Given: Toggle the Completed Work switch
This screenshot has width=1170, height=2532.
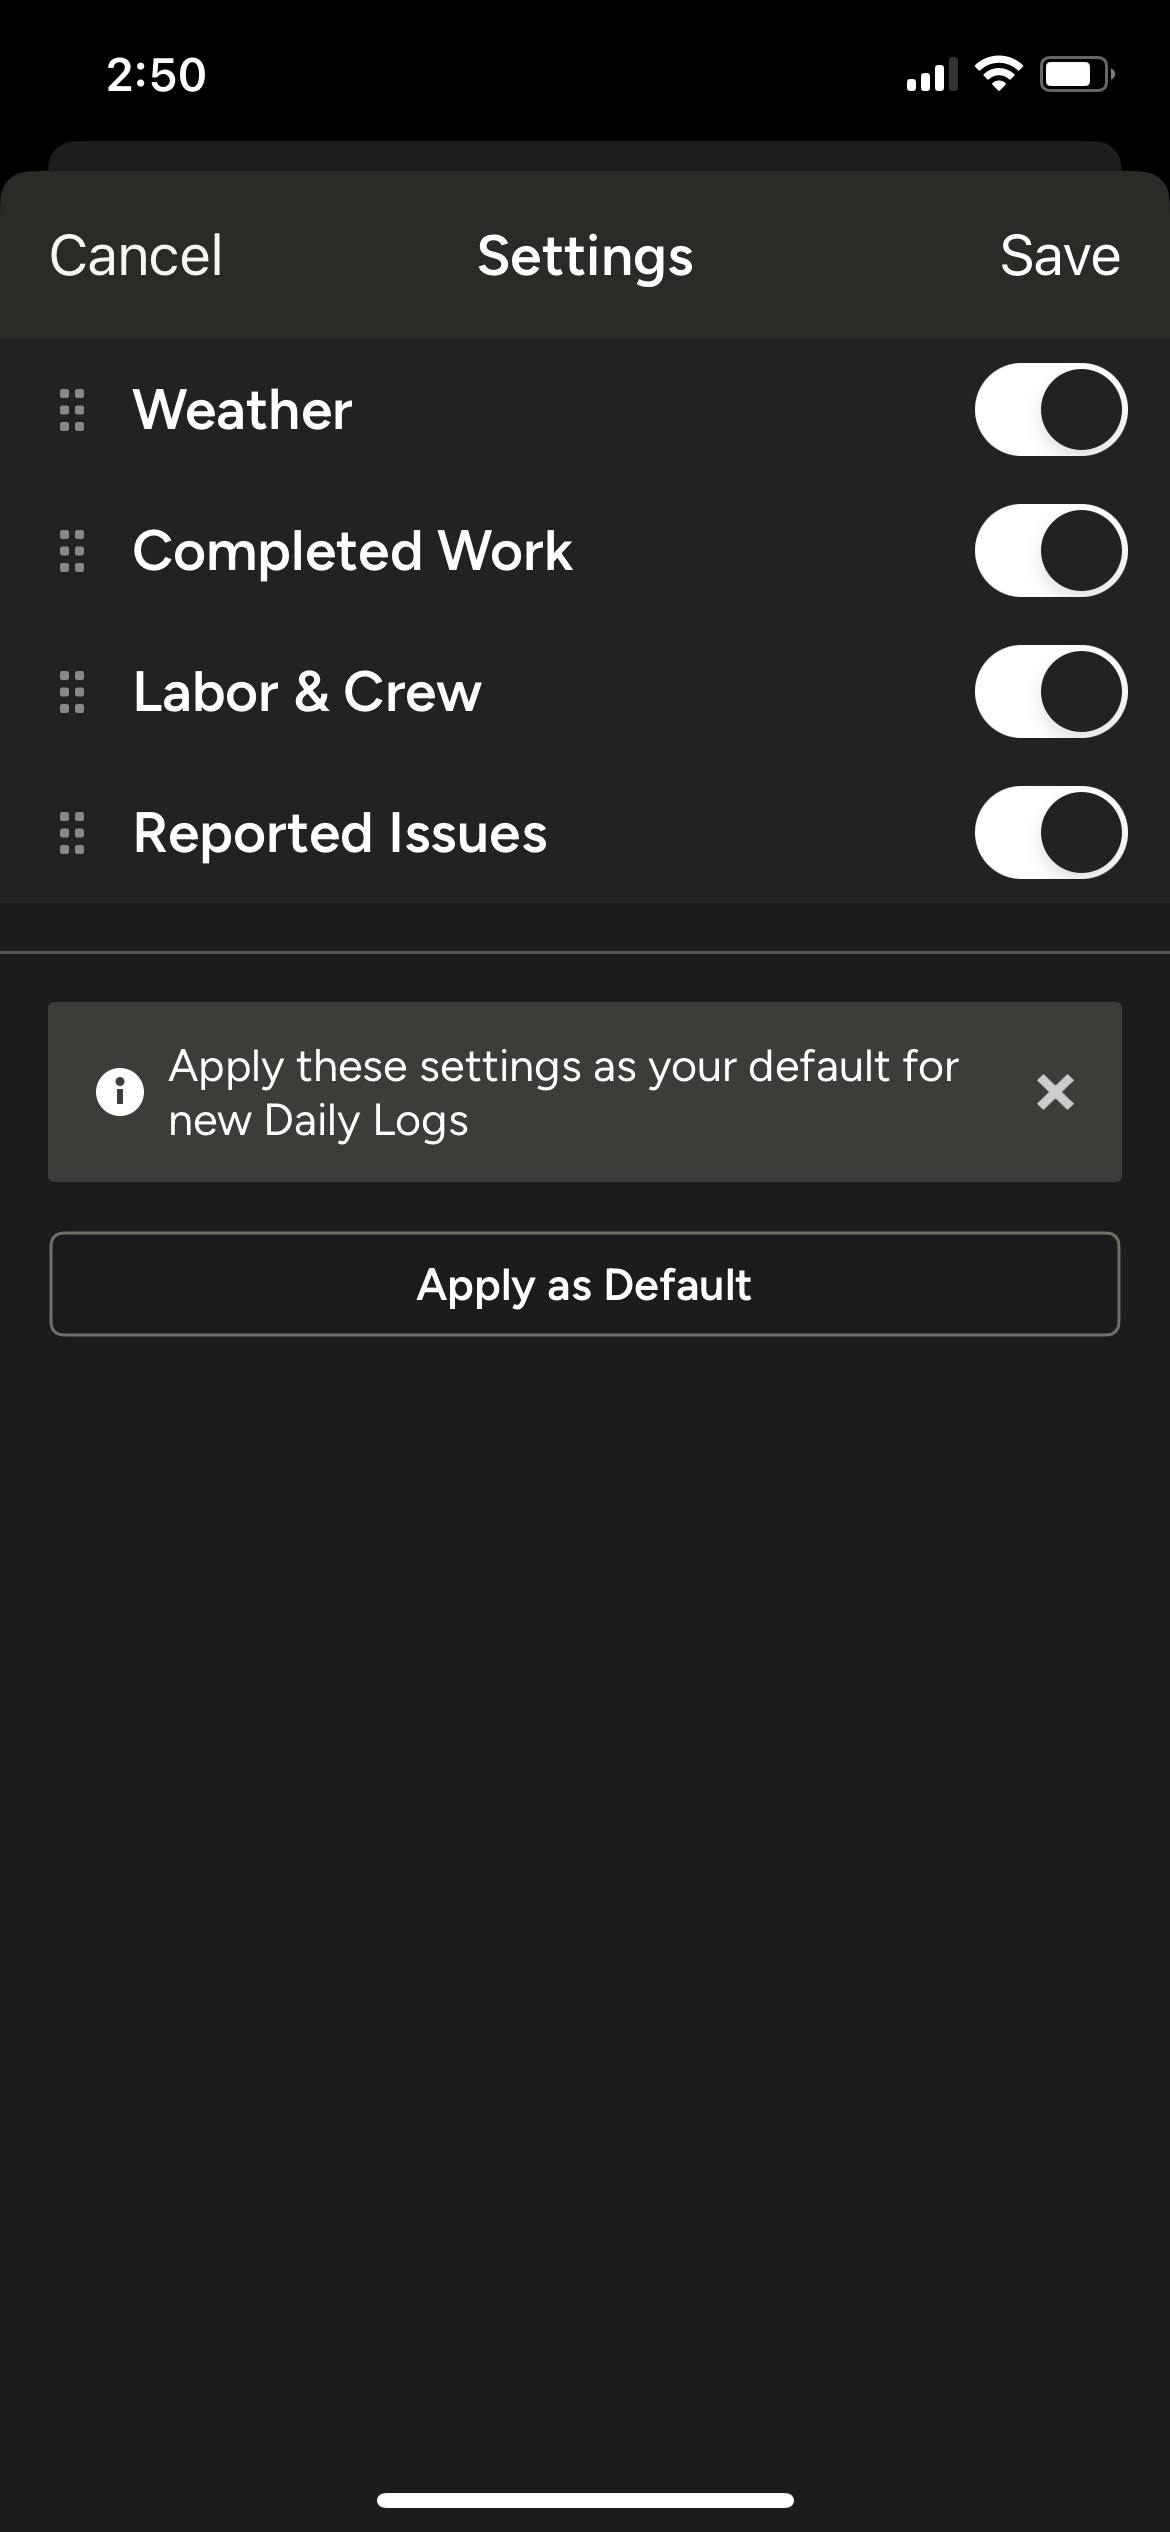Looking at the screenshot, I should (x=1050, y=551).
